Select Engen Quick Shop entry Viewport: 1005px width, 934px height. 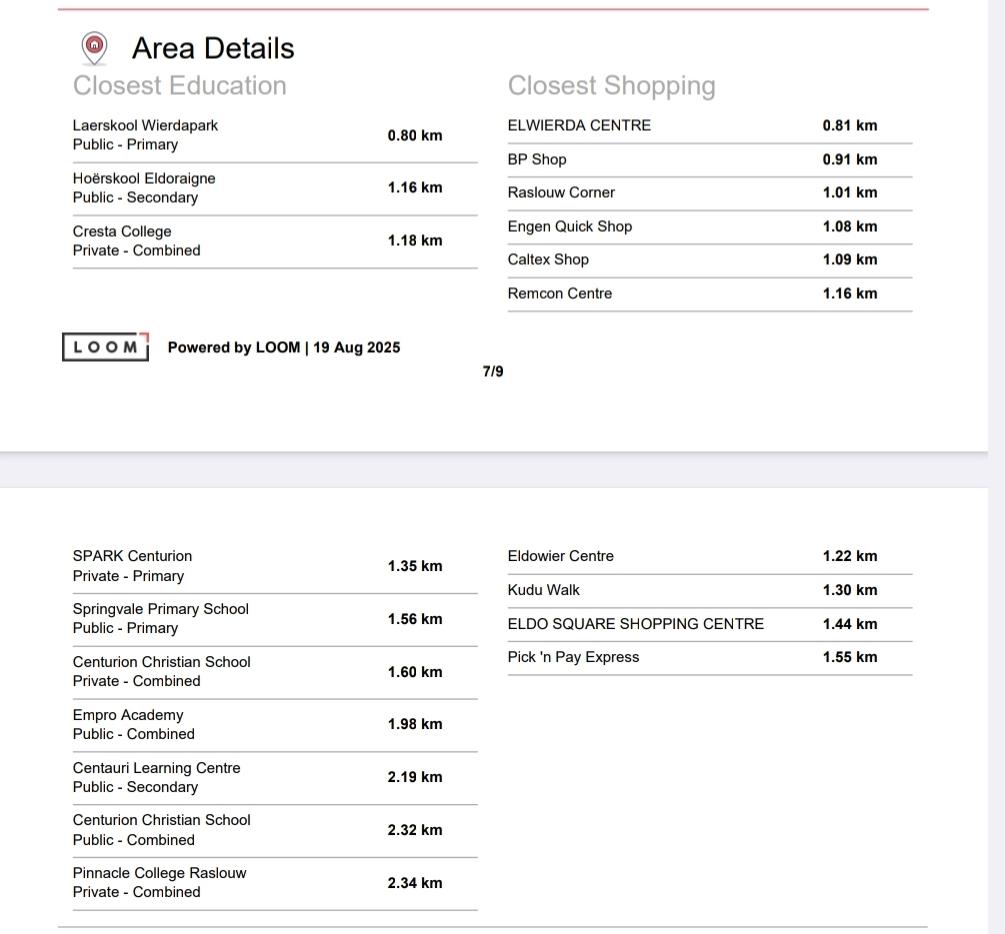pyautogui.click(x=710, y=226)
